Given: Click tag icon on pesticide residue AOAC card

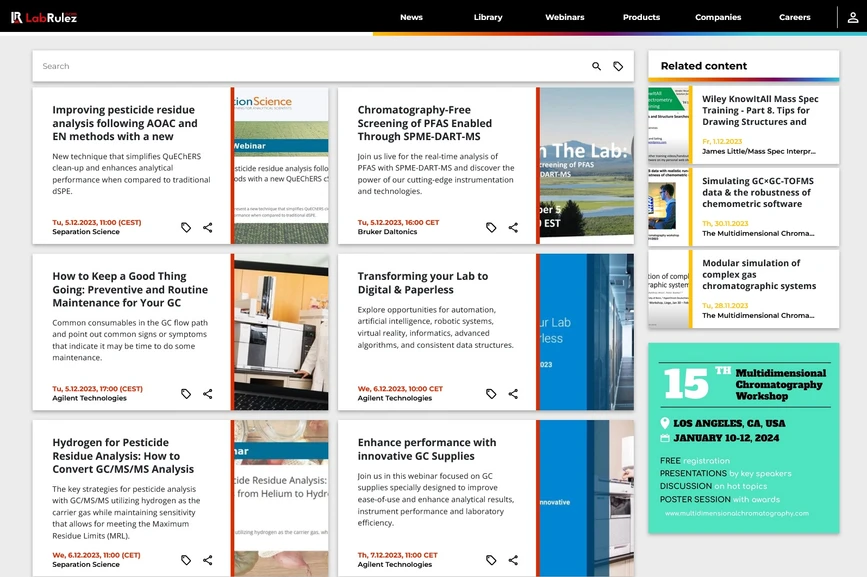Looking at the screenshot, I should click(x=186, y=227).
